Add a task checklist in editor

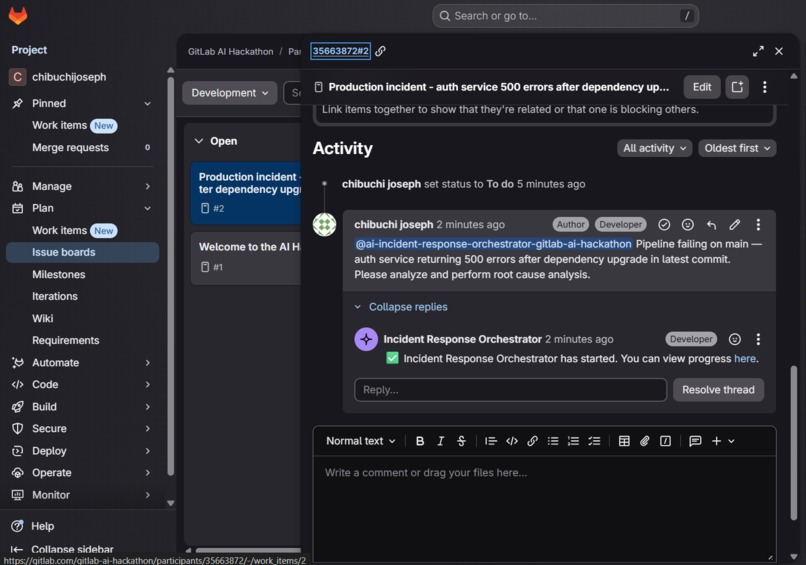coord(594,441)
